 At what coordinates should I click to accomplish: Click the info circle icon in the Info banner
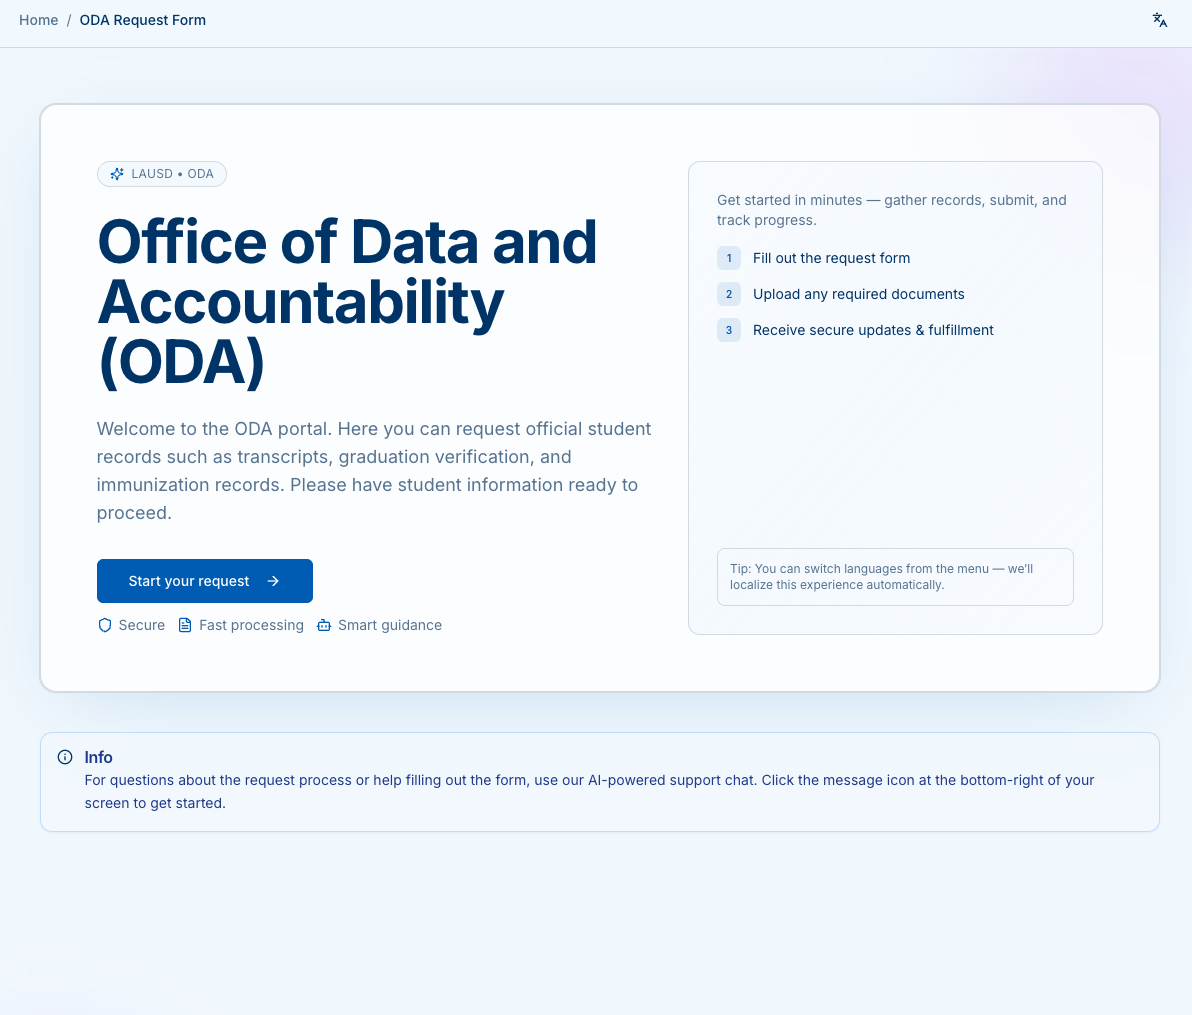point(65,757)
